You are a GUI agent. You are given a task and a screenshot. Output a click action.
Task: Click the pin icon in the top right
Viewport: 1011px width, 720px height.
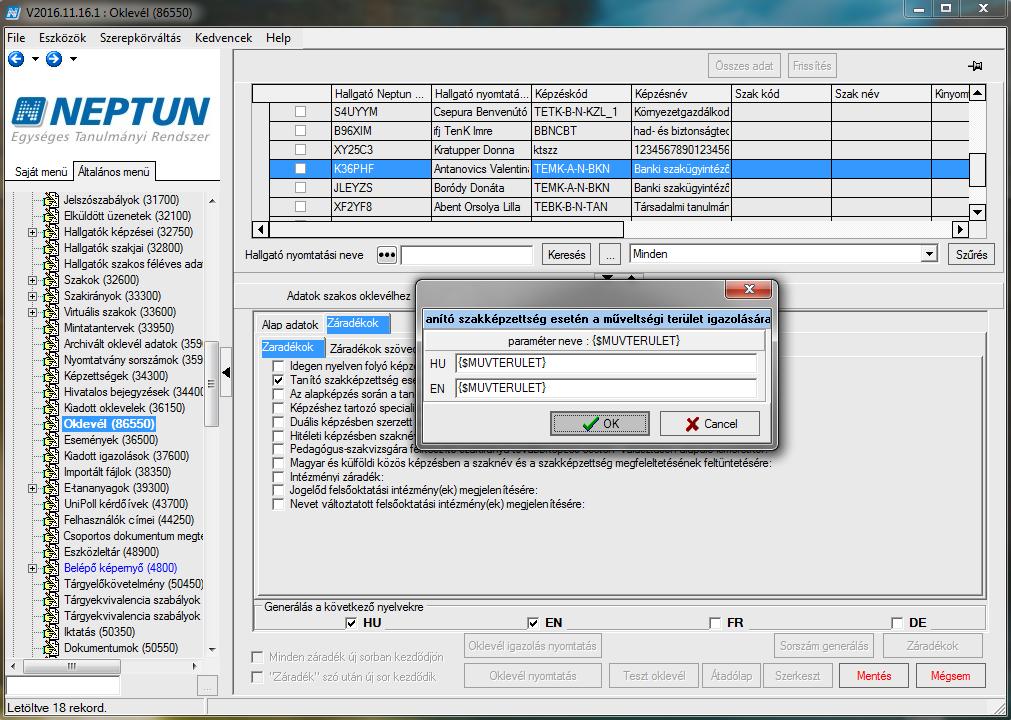[x=974, y=66]
